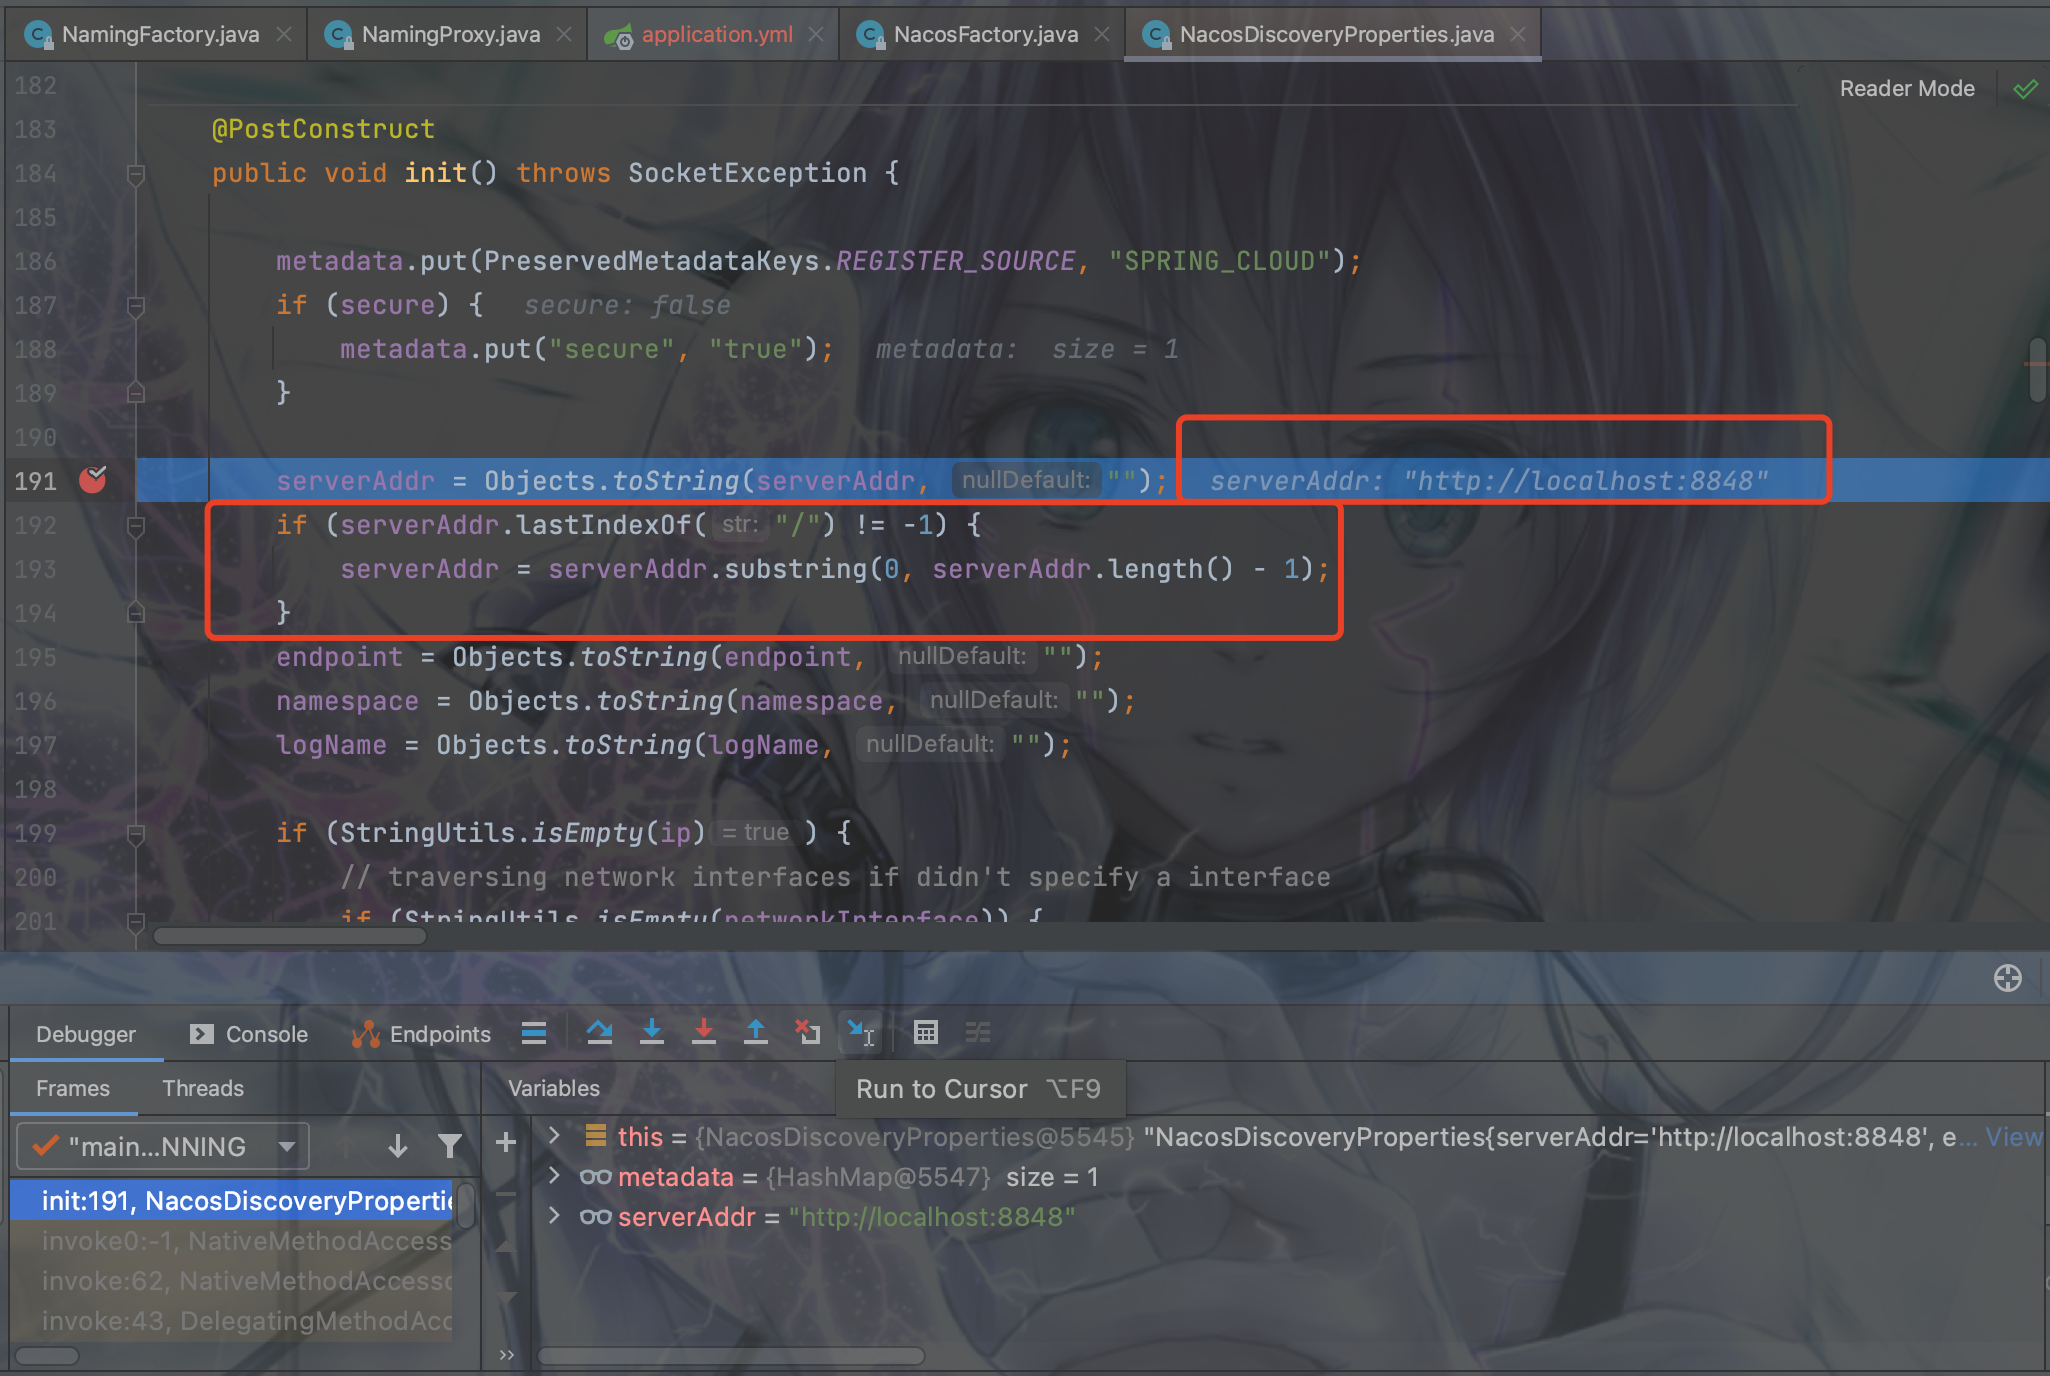The width and height of the screenshot is (2050, 1376).
Task: Click the Trace Current Stream Chain icon
Action: tap(978, 1032)
